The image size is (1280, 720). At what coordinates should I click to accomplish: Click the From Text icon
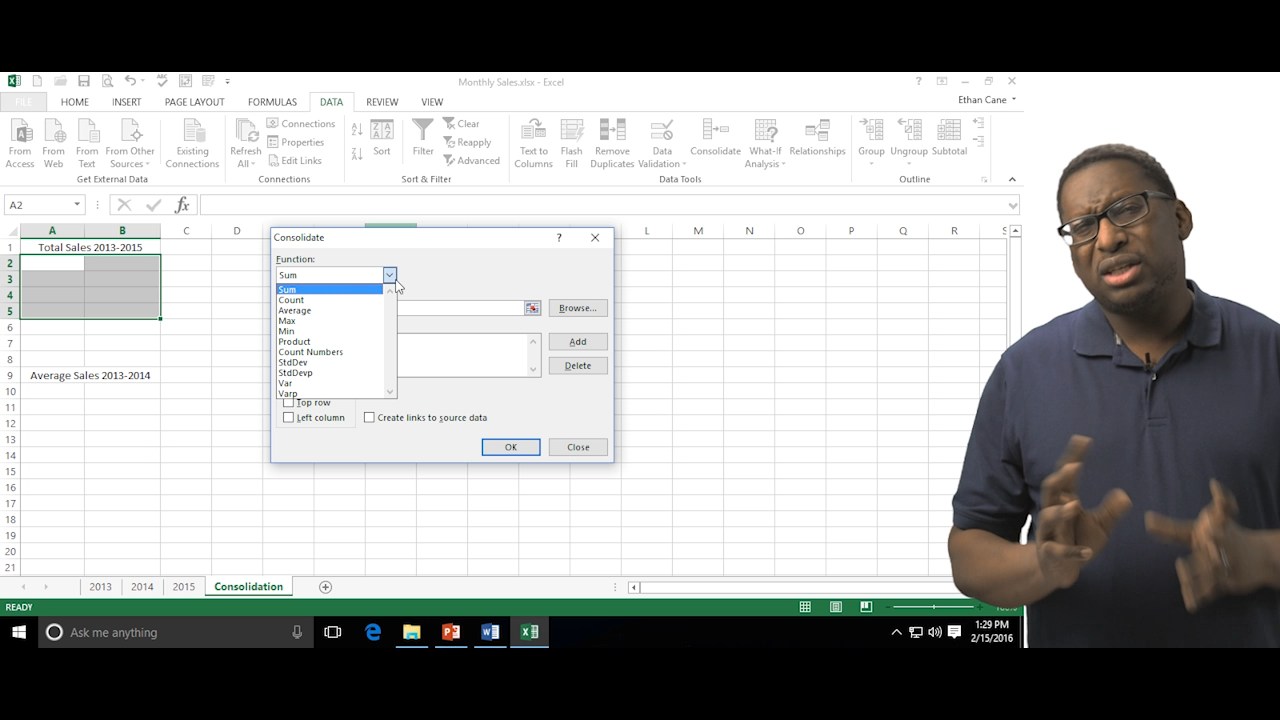pos(87,143)
